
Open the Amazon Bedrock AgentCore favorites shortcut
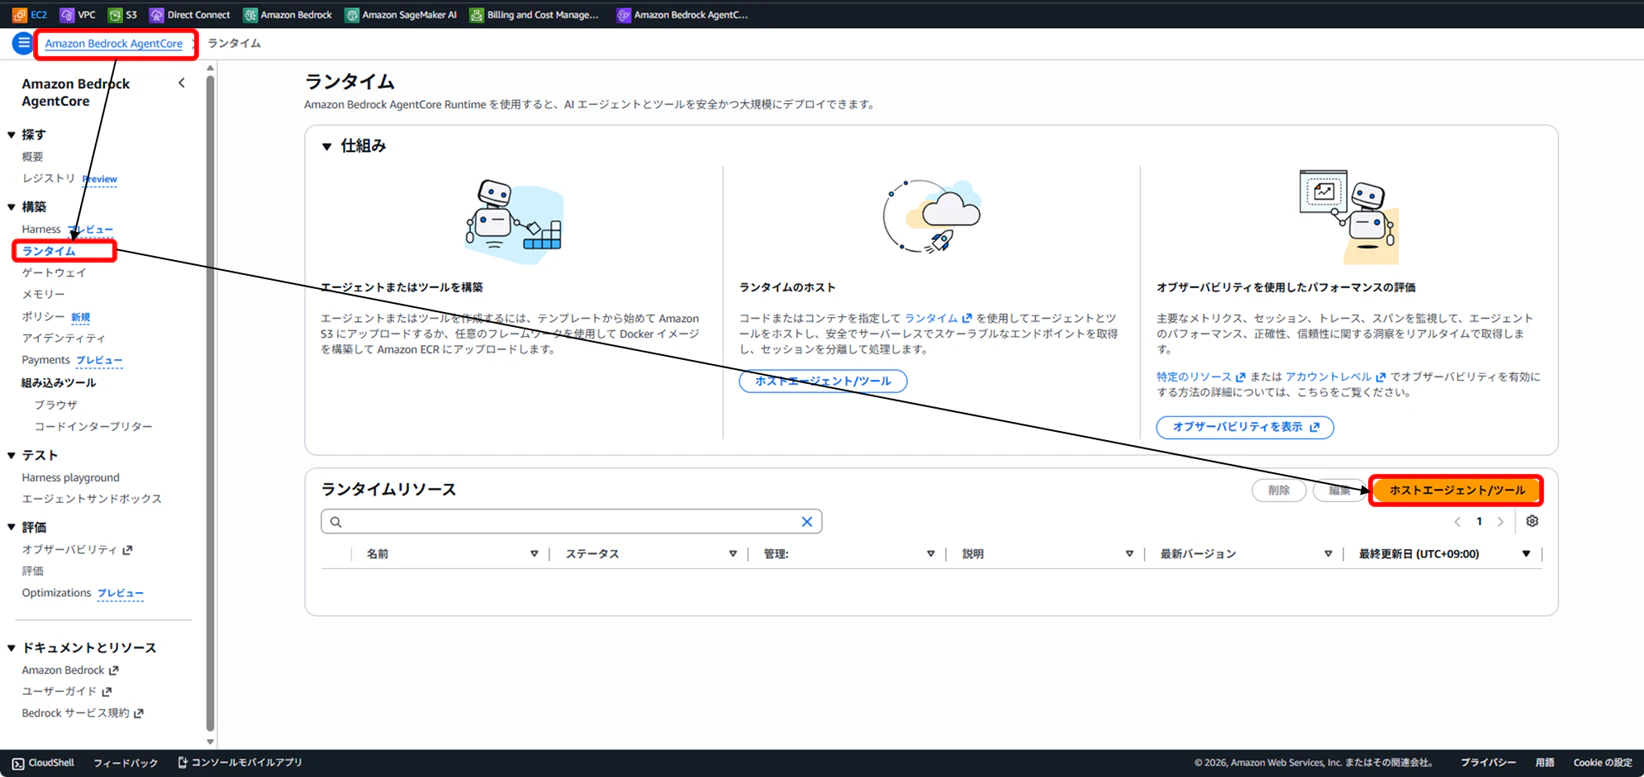682,15
